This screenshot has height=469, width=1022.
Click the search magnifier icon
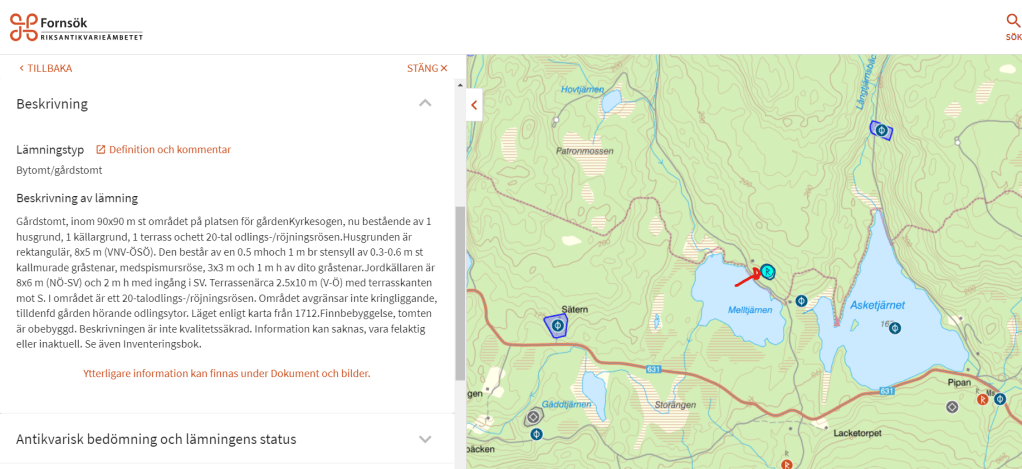pyautogui.click(x=1013, y=20)
